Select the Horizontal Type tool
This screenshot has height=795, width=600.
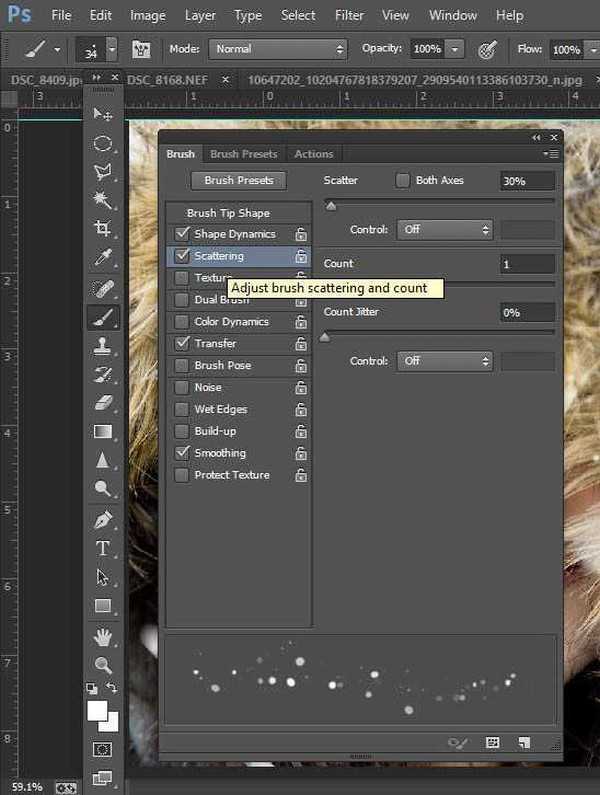pos(103,548)
